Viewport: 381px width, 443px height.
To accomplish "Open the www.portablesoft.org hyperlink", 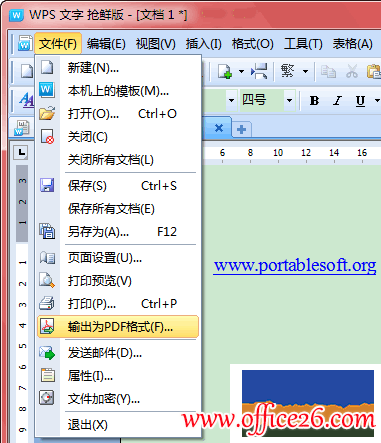I will 295,266.
